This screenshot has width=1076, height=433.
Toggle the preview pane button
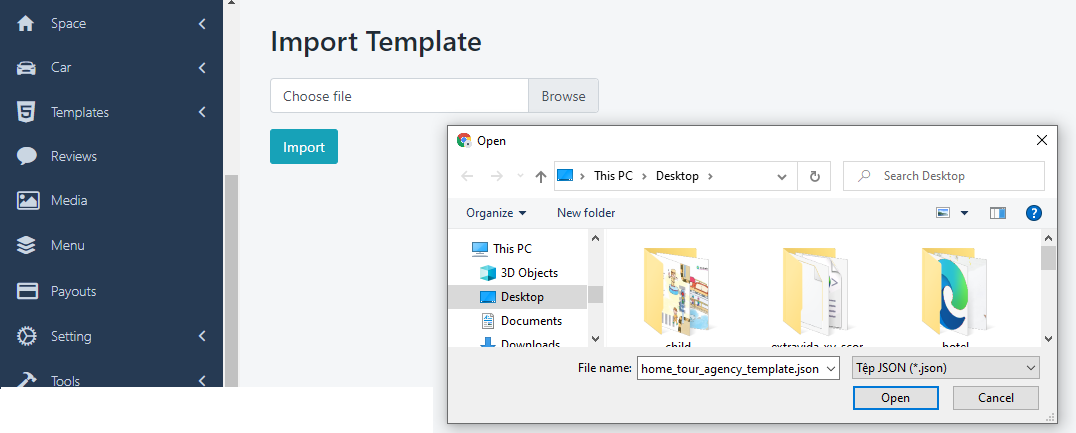coord(997,213)
